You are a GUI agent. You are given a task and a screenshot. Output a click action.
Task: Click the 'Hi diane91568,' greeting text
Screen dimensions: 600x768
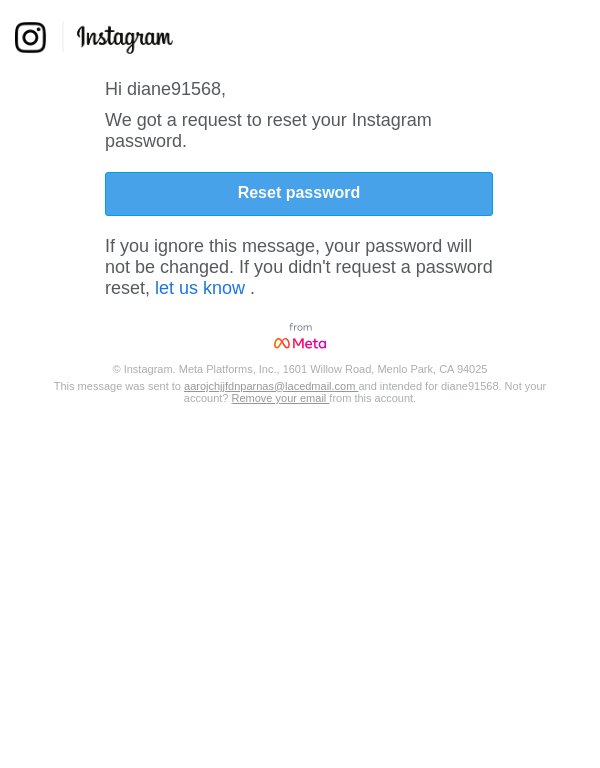[165, 89]
